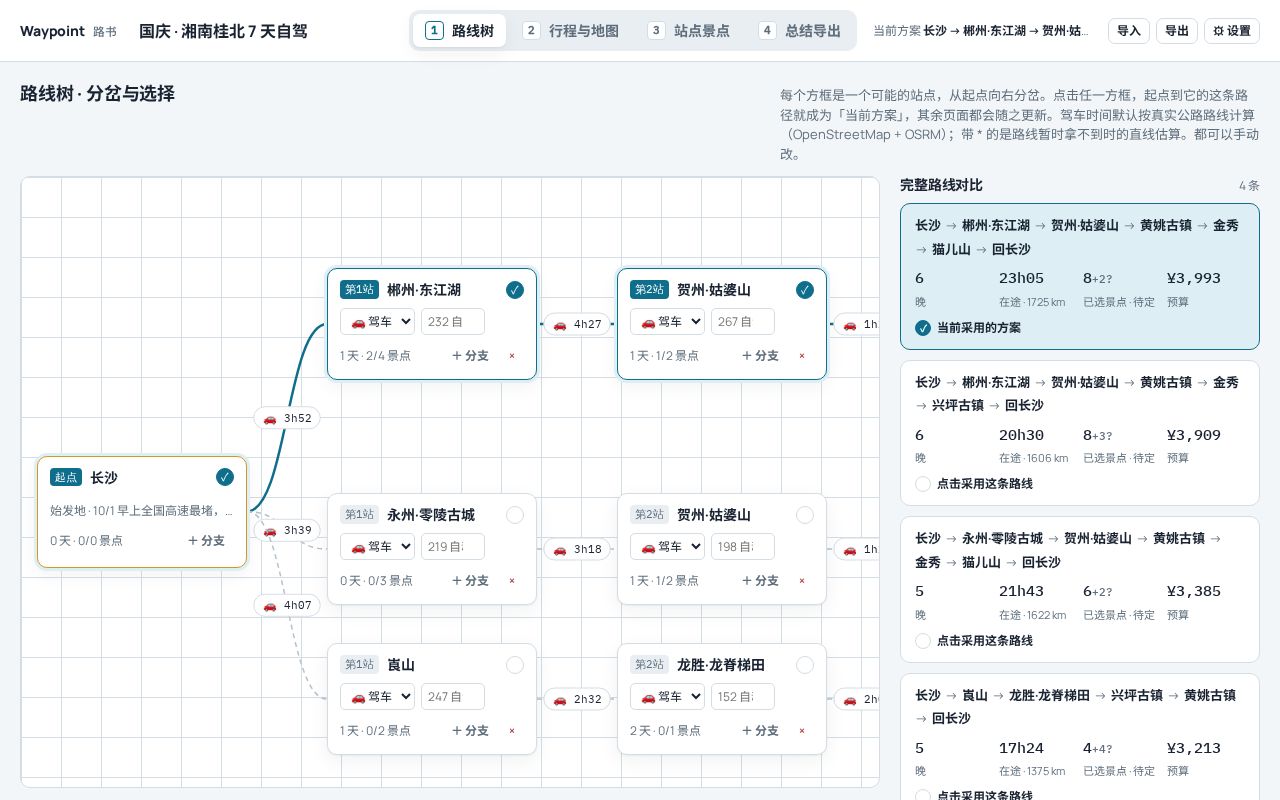
Task: Add branch on 永州·零陵古城 card
Action: [x=470, y=581]
